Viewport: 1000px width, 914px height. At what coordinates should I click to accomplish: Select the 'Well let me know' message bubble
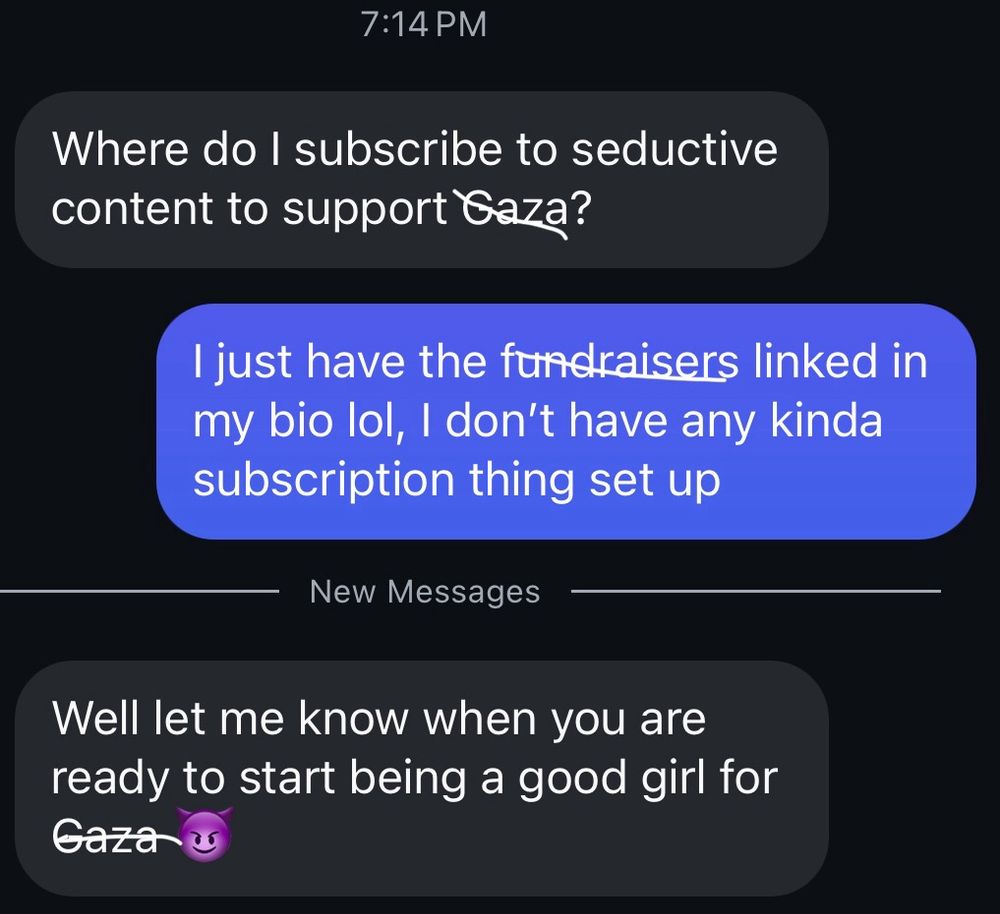point(422,778)
